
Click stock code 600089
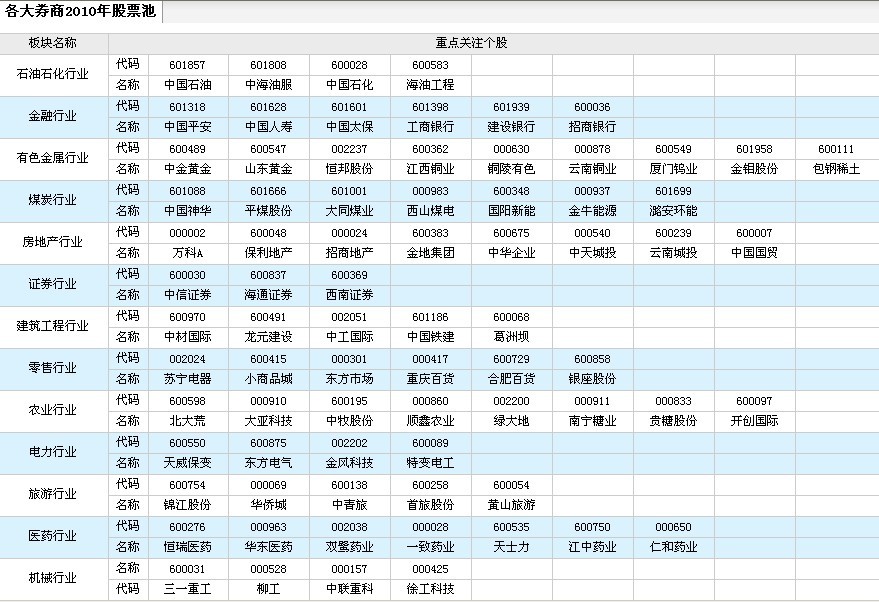coord(431,443)
